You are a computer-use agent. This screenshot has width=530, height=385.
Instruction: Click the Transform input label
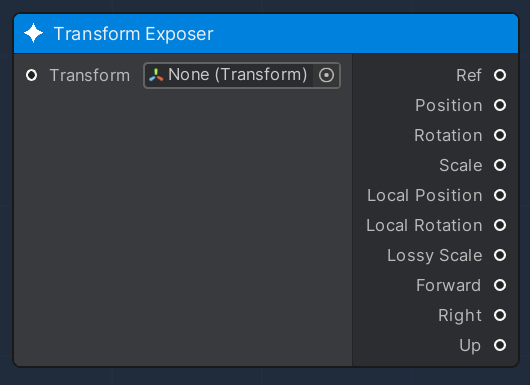pos(90,75)
